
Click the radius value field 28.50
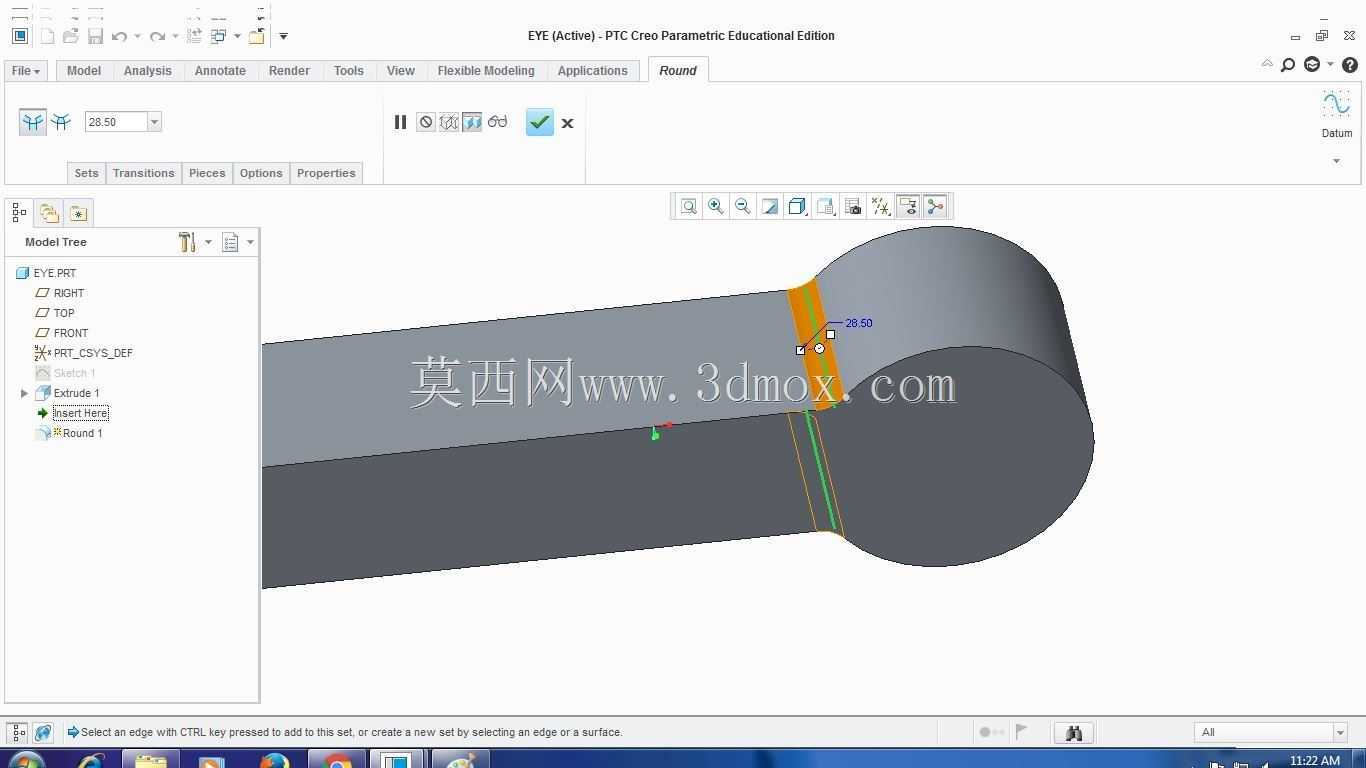coord(116,122)
